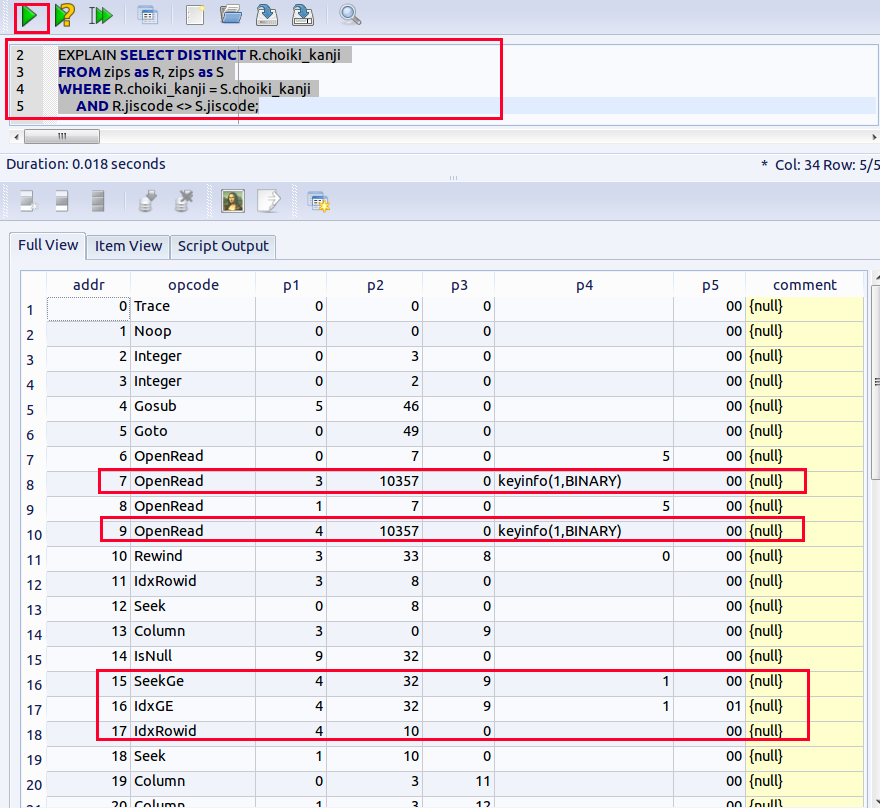Image resolution: width=880 pixels, height=808 pixels.
Task: Click the p1 column header
Action: [x=291, y=285]
